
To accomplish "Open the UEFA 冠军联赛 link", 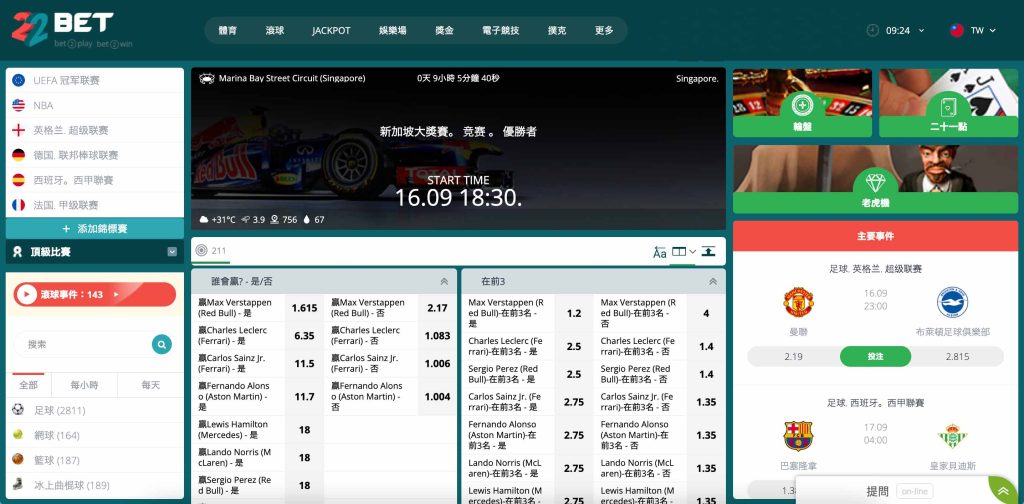I will 67,80.
